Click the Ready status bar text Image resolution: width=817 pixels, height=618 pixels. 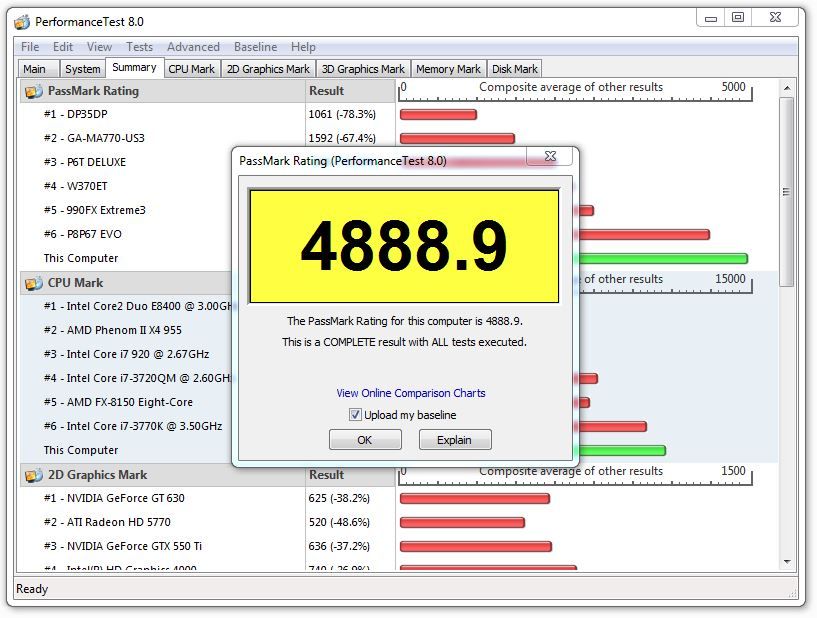coord(32,589)
